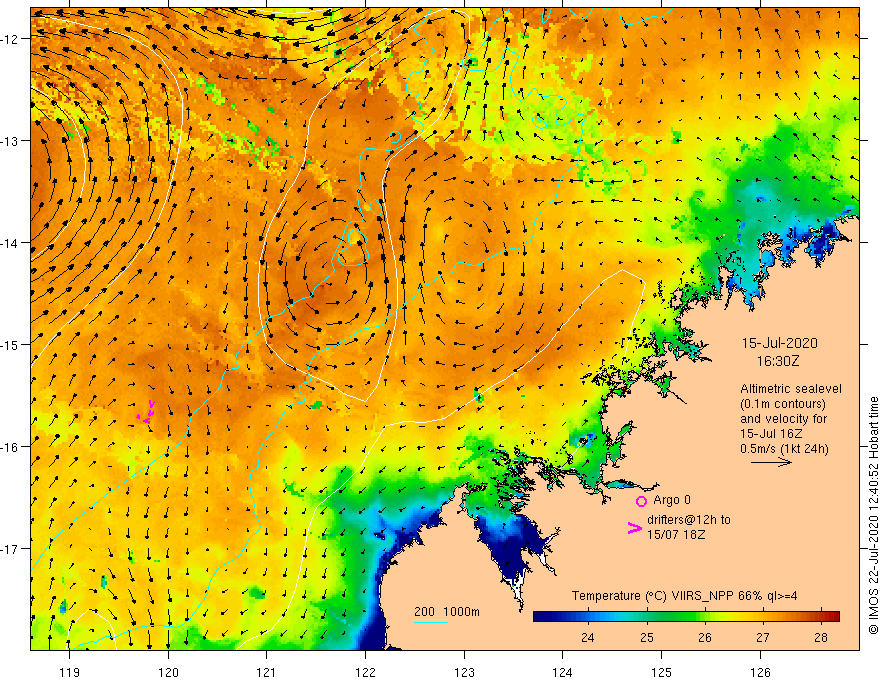880x680 pixels.
Task: Click the '0.5m/s (1kt 24h)' label
Action: point(785,449)
